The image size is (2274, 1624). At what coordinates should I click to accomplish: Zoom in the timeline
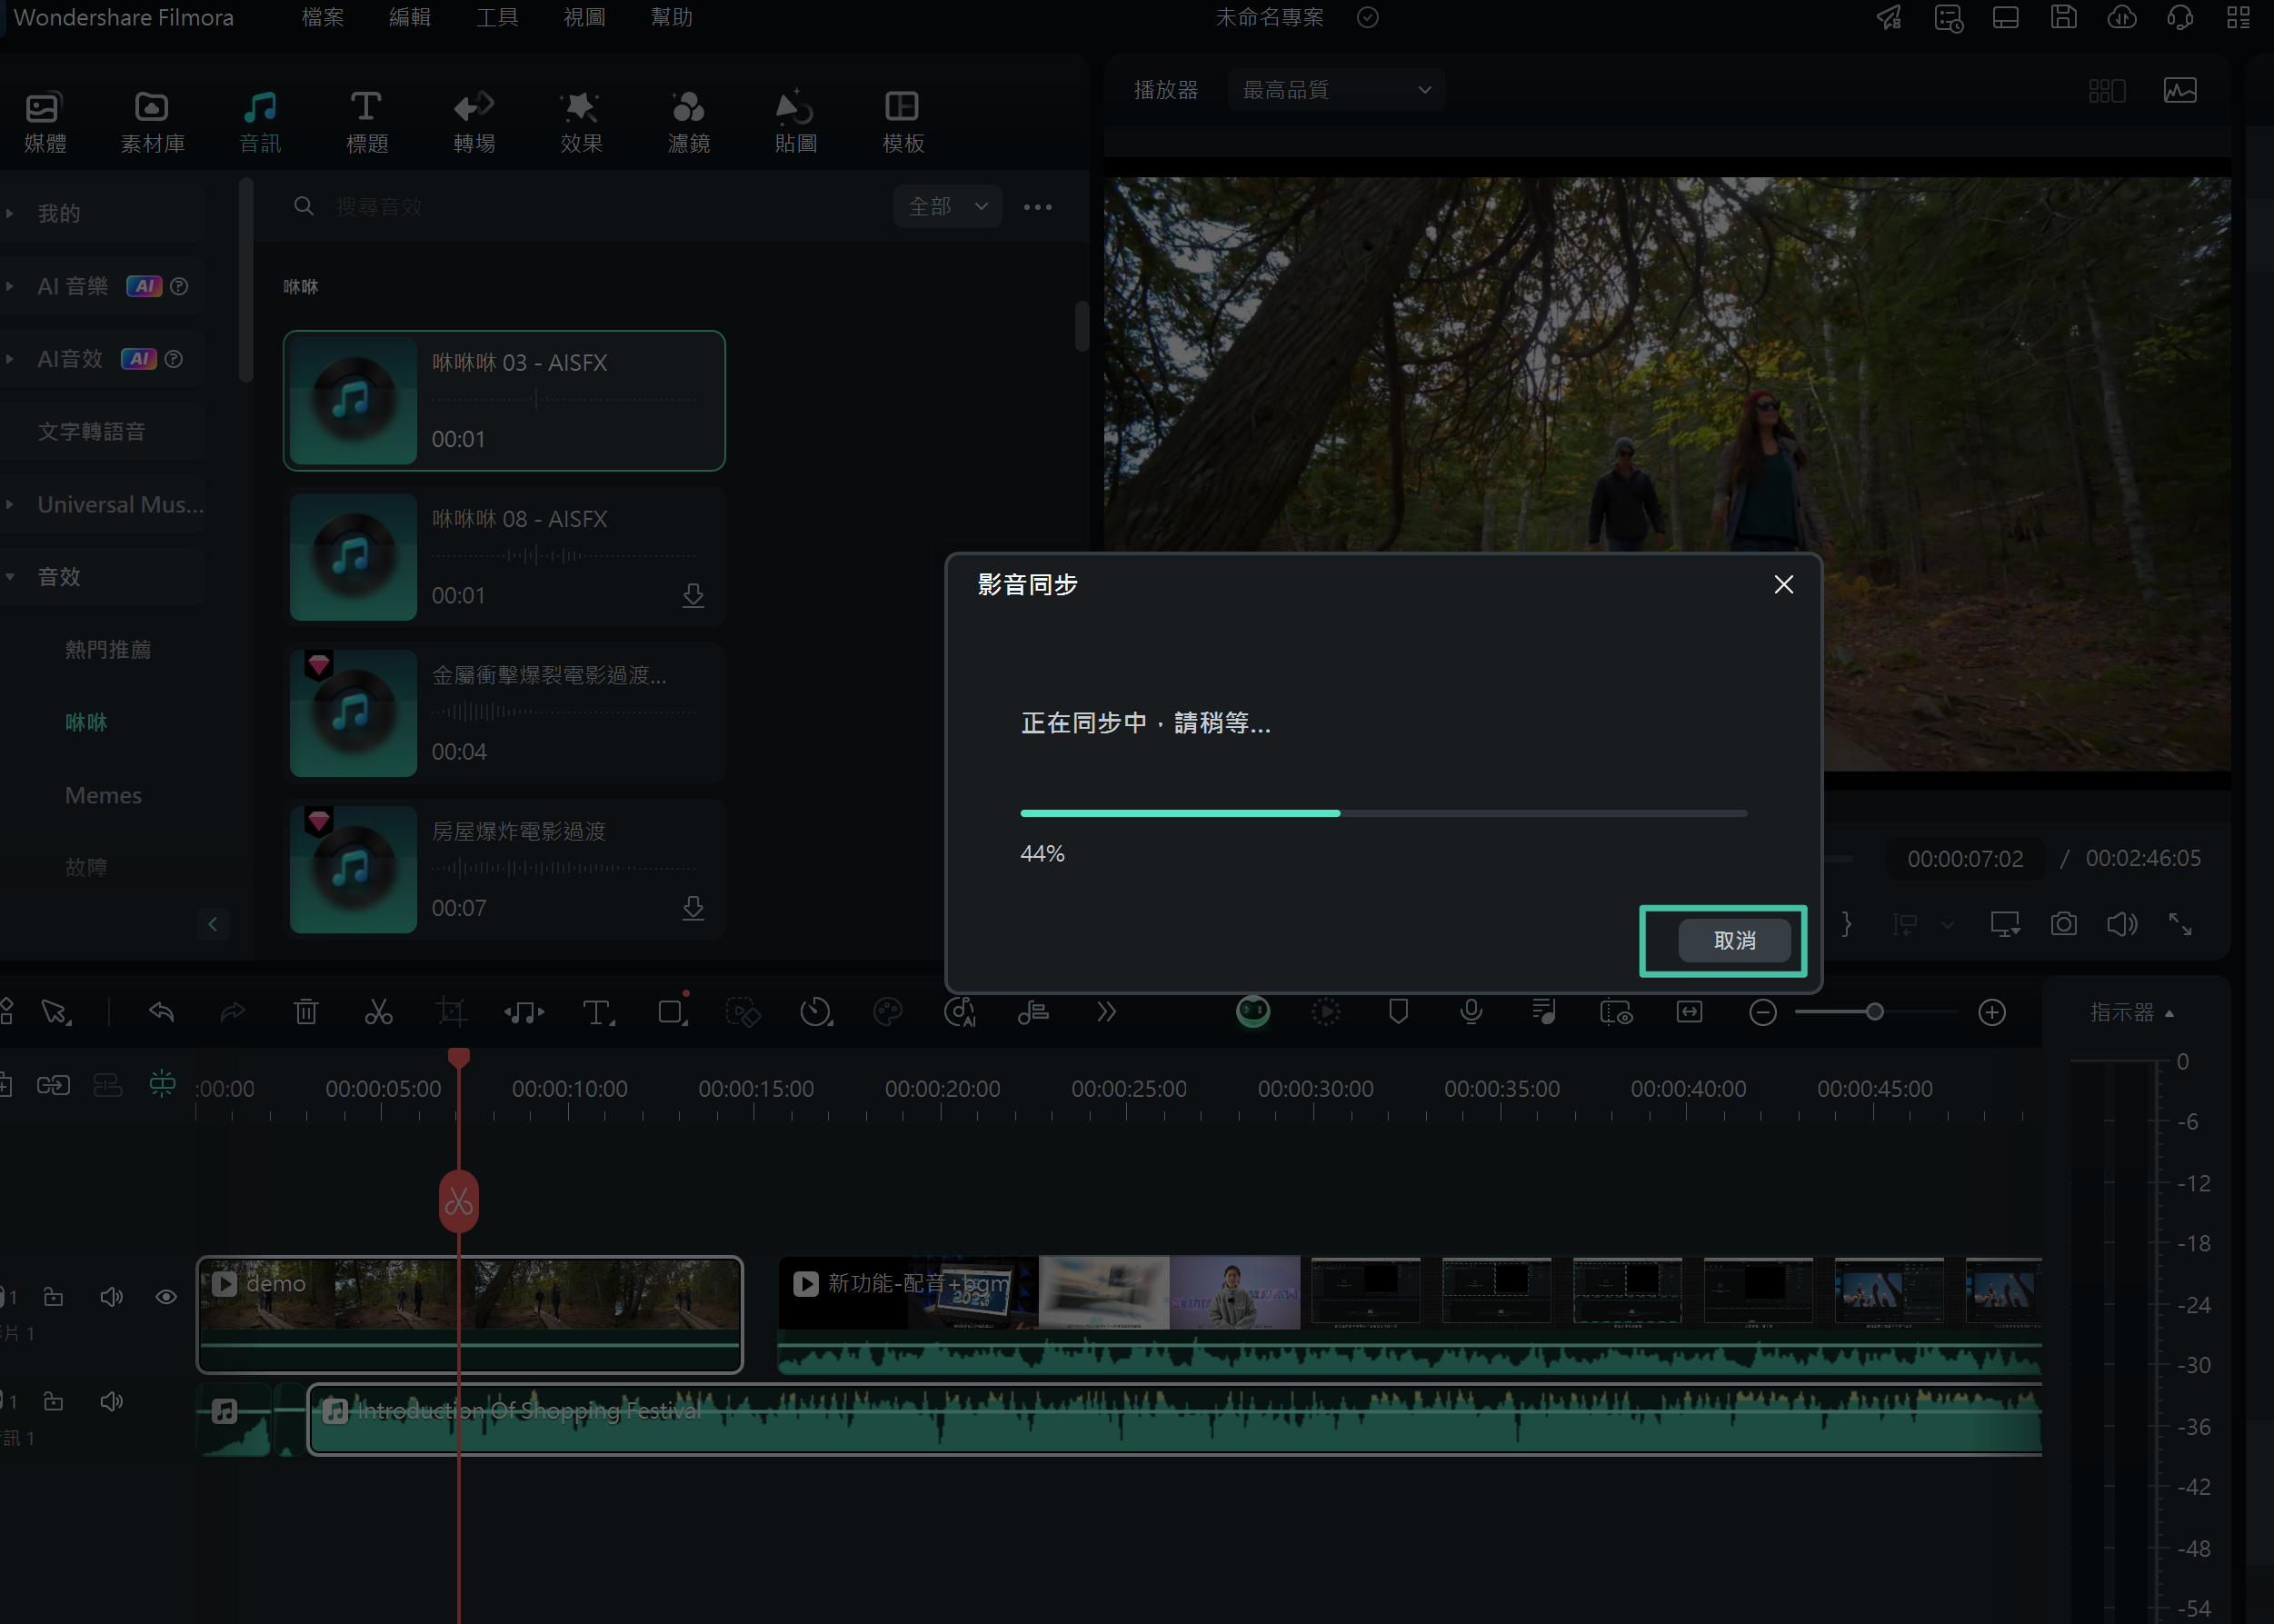pyautogui.click(x=1992, y=1012)
